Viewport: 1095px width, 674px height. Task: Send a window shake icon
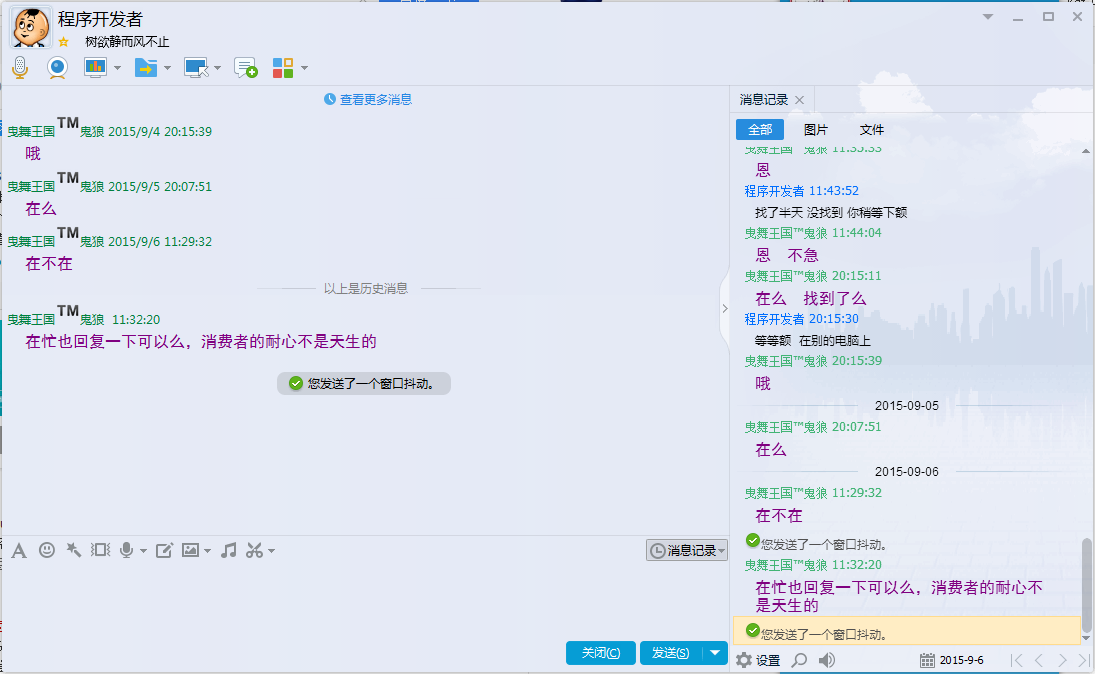click(x=101, y=550)
